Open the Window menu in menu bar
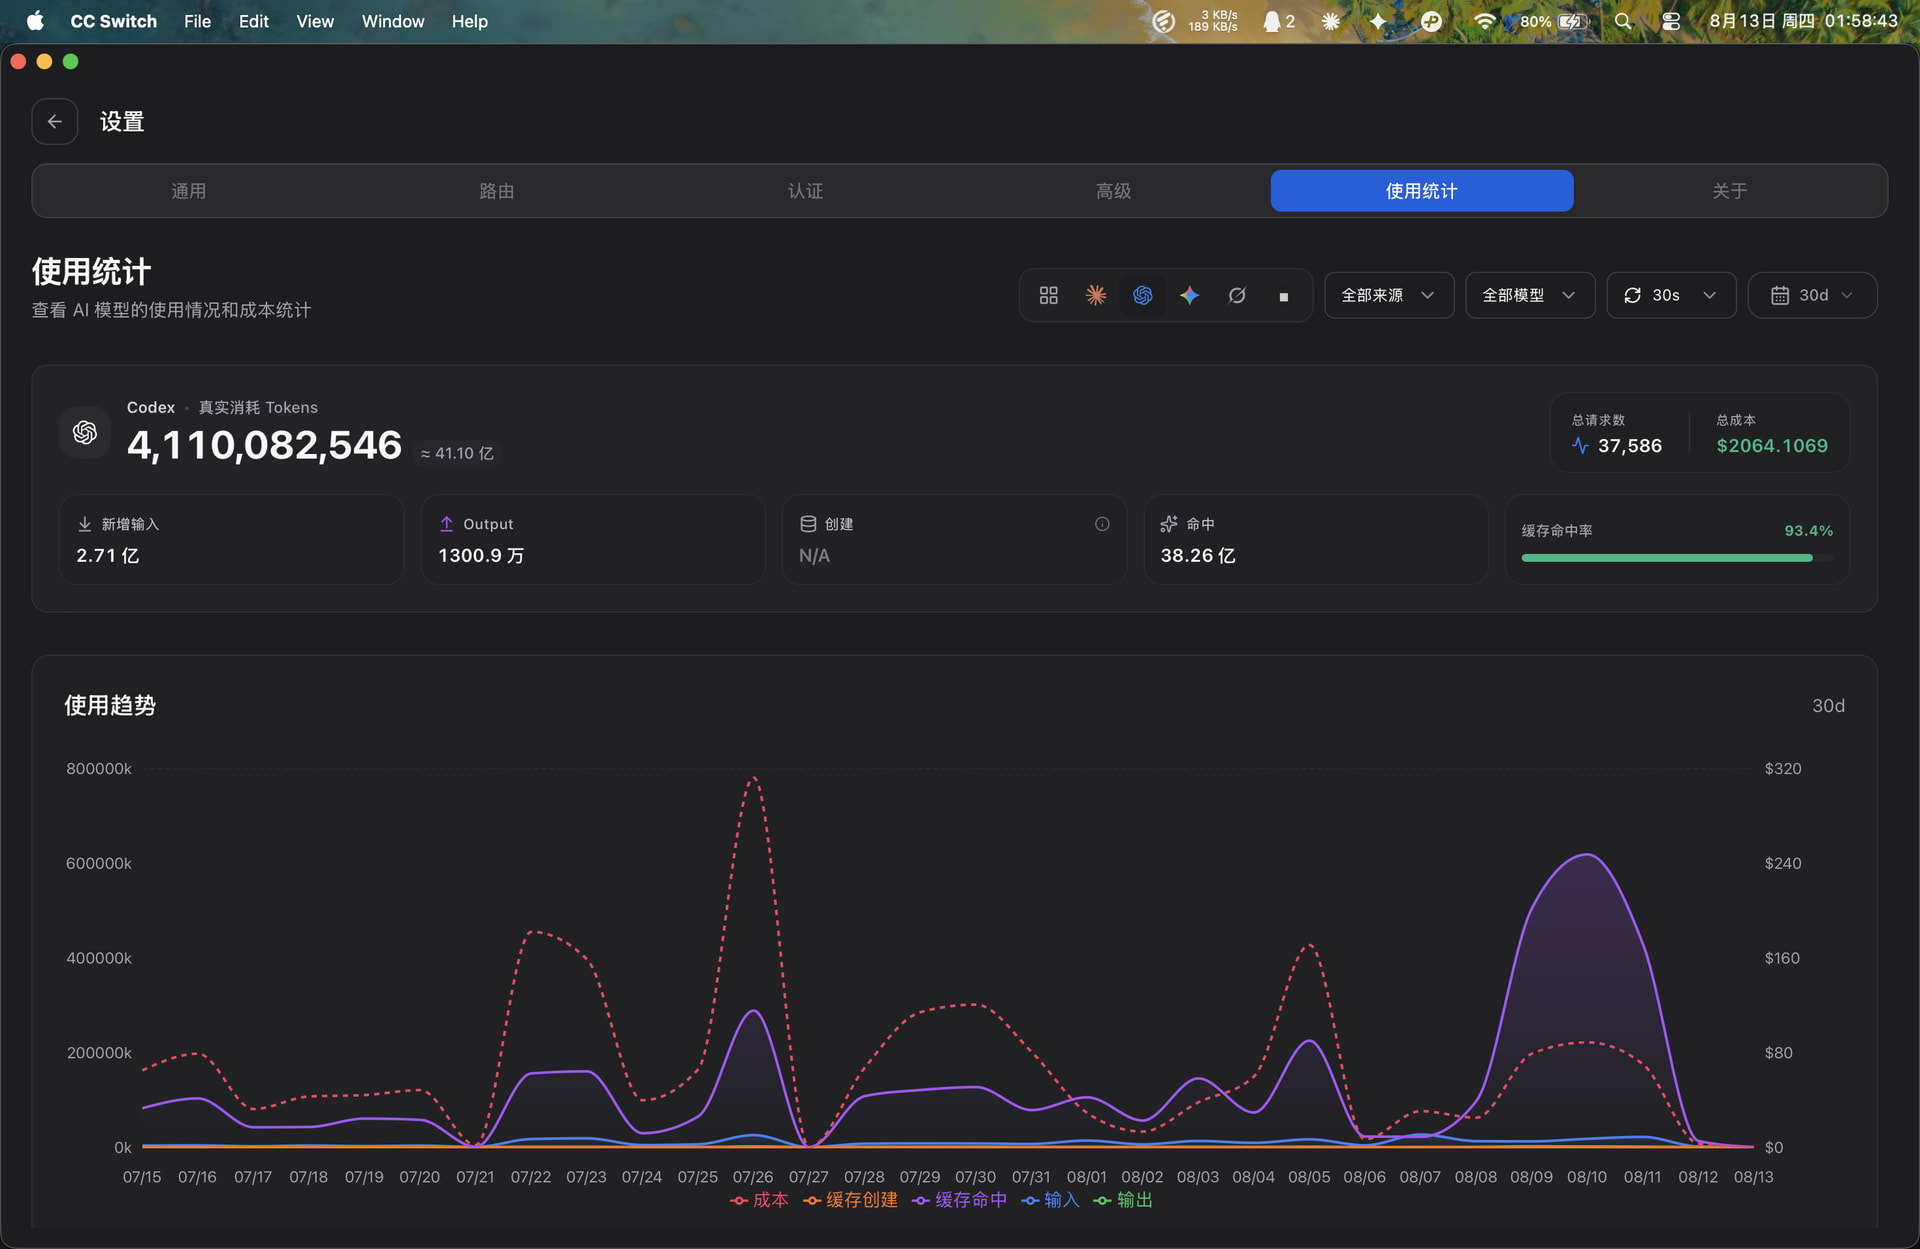1920x1249 pixels. click(x=393, y=21)
